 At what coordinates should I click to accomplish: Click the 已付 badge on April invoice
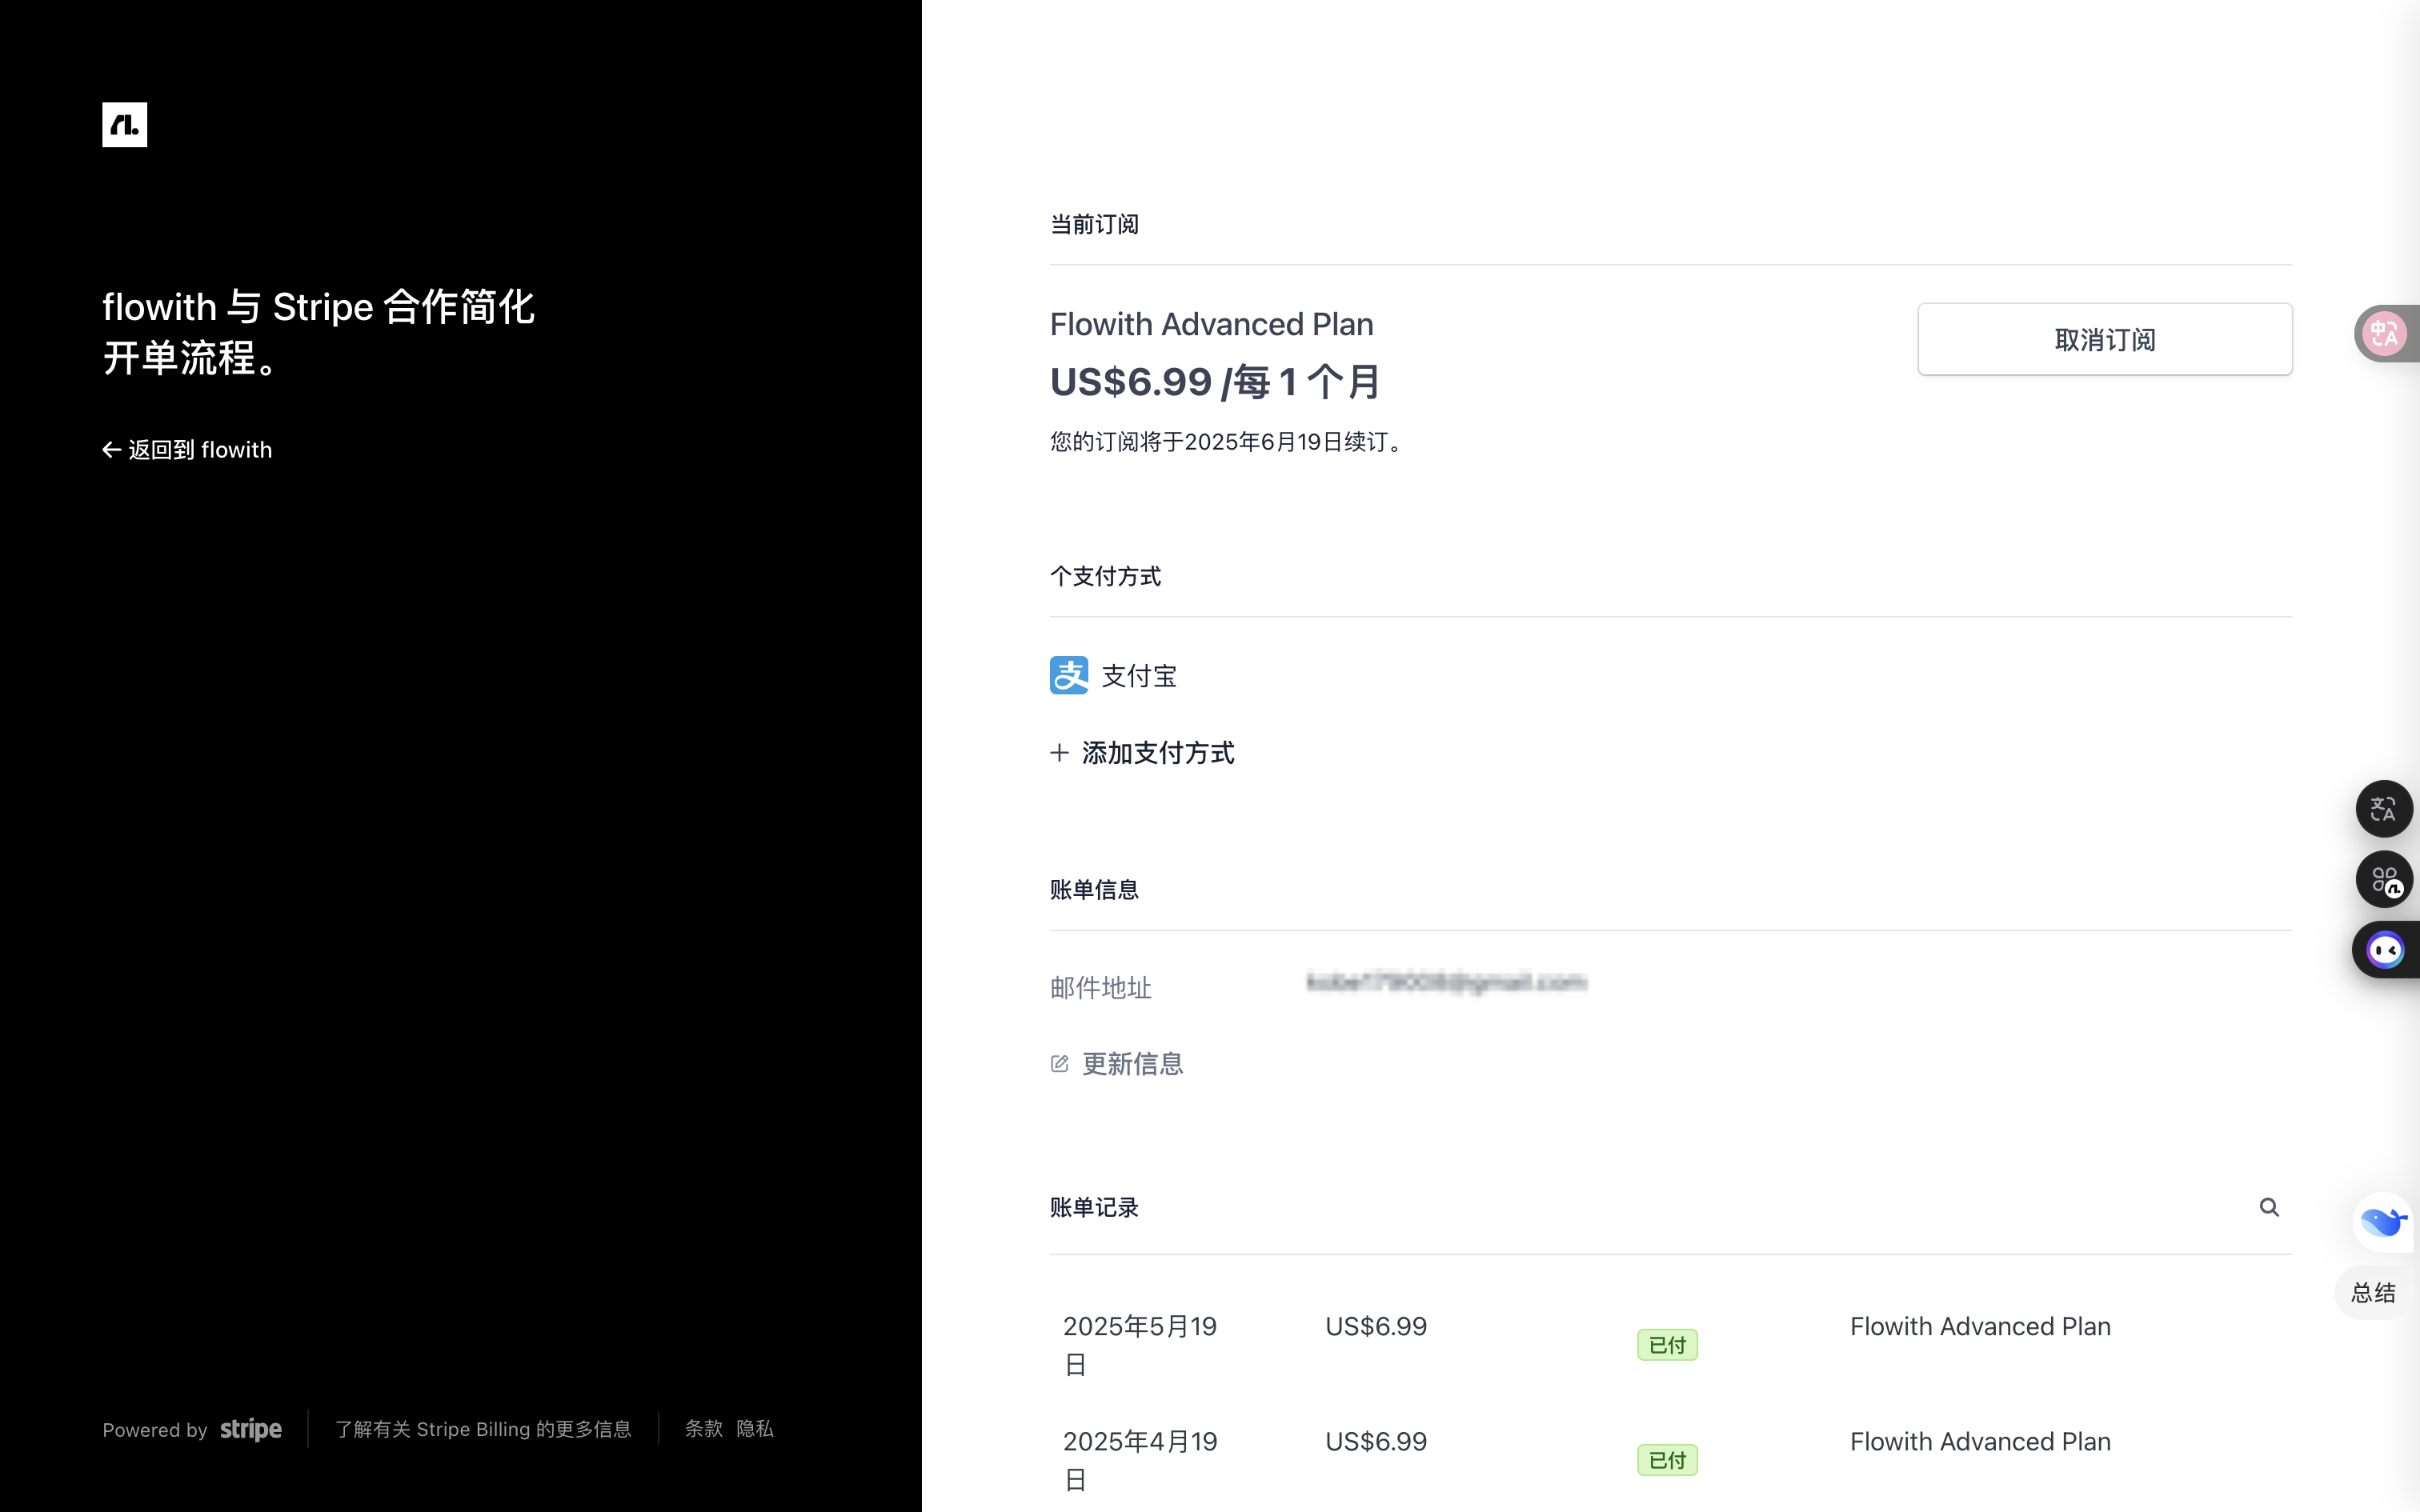coord(1667,1460)
